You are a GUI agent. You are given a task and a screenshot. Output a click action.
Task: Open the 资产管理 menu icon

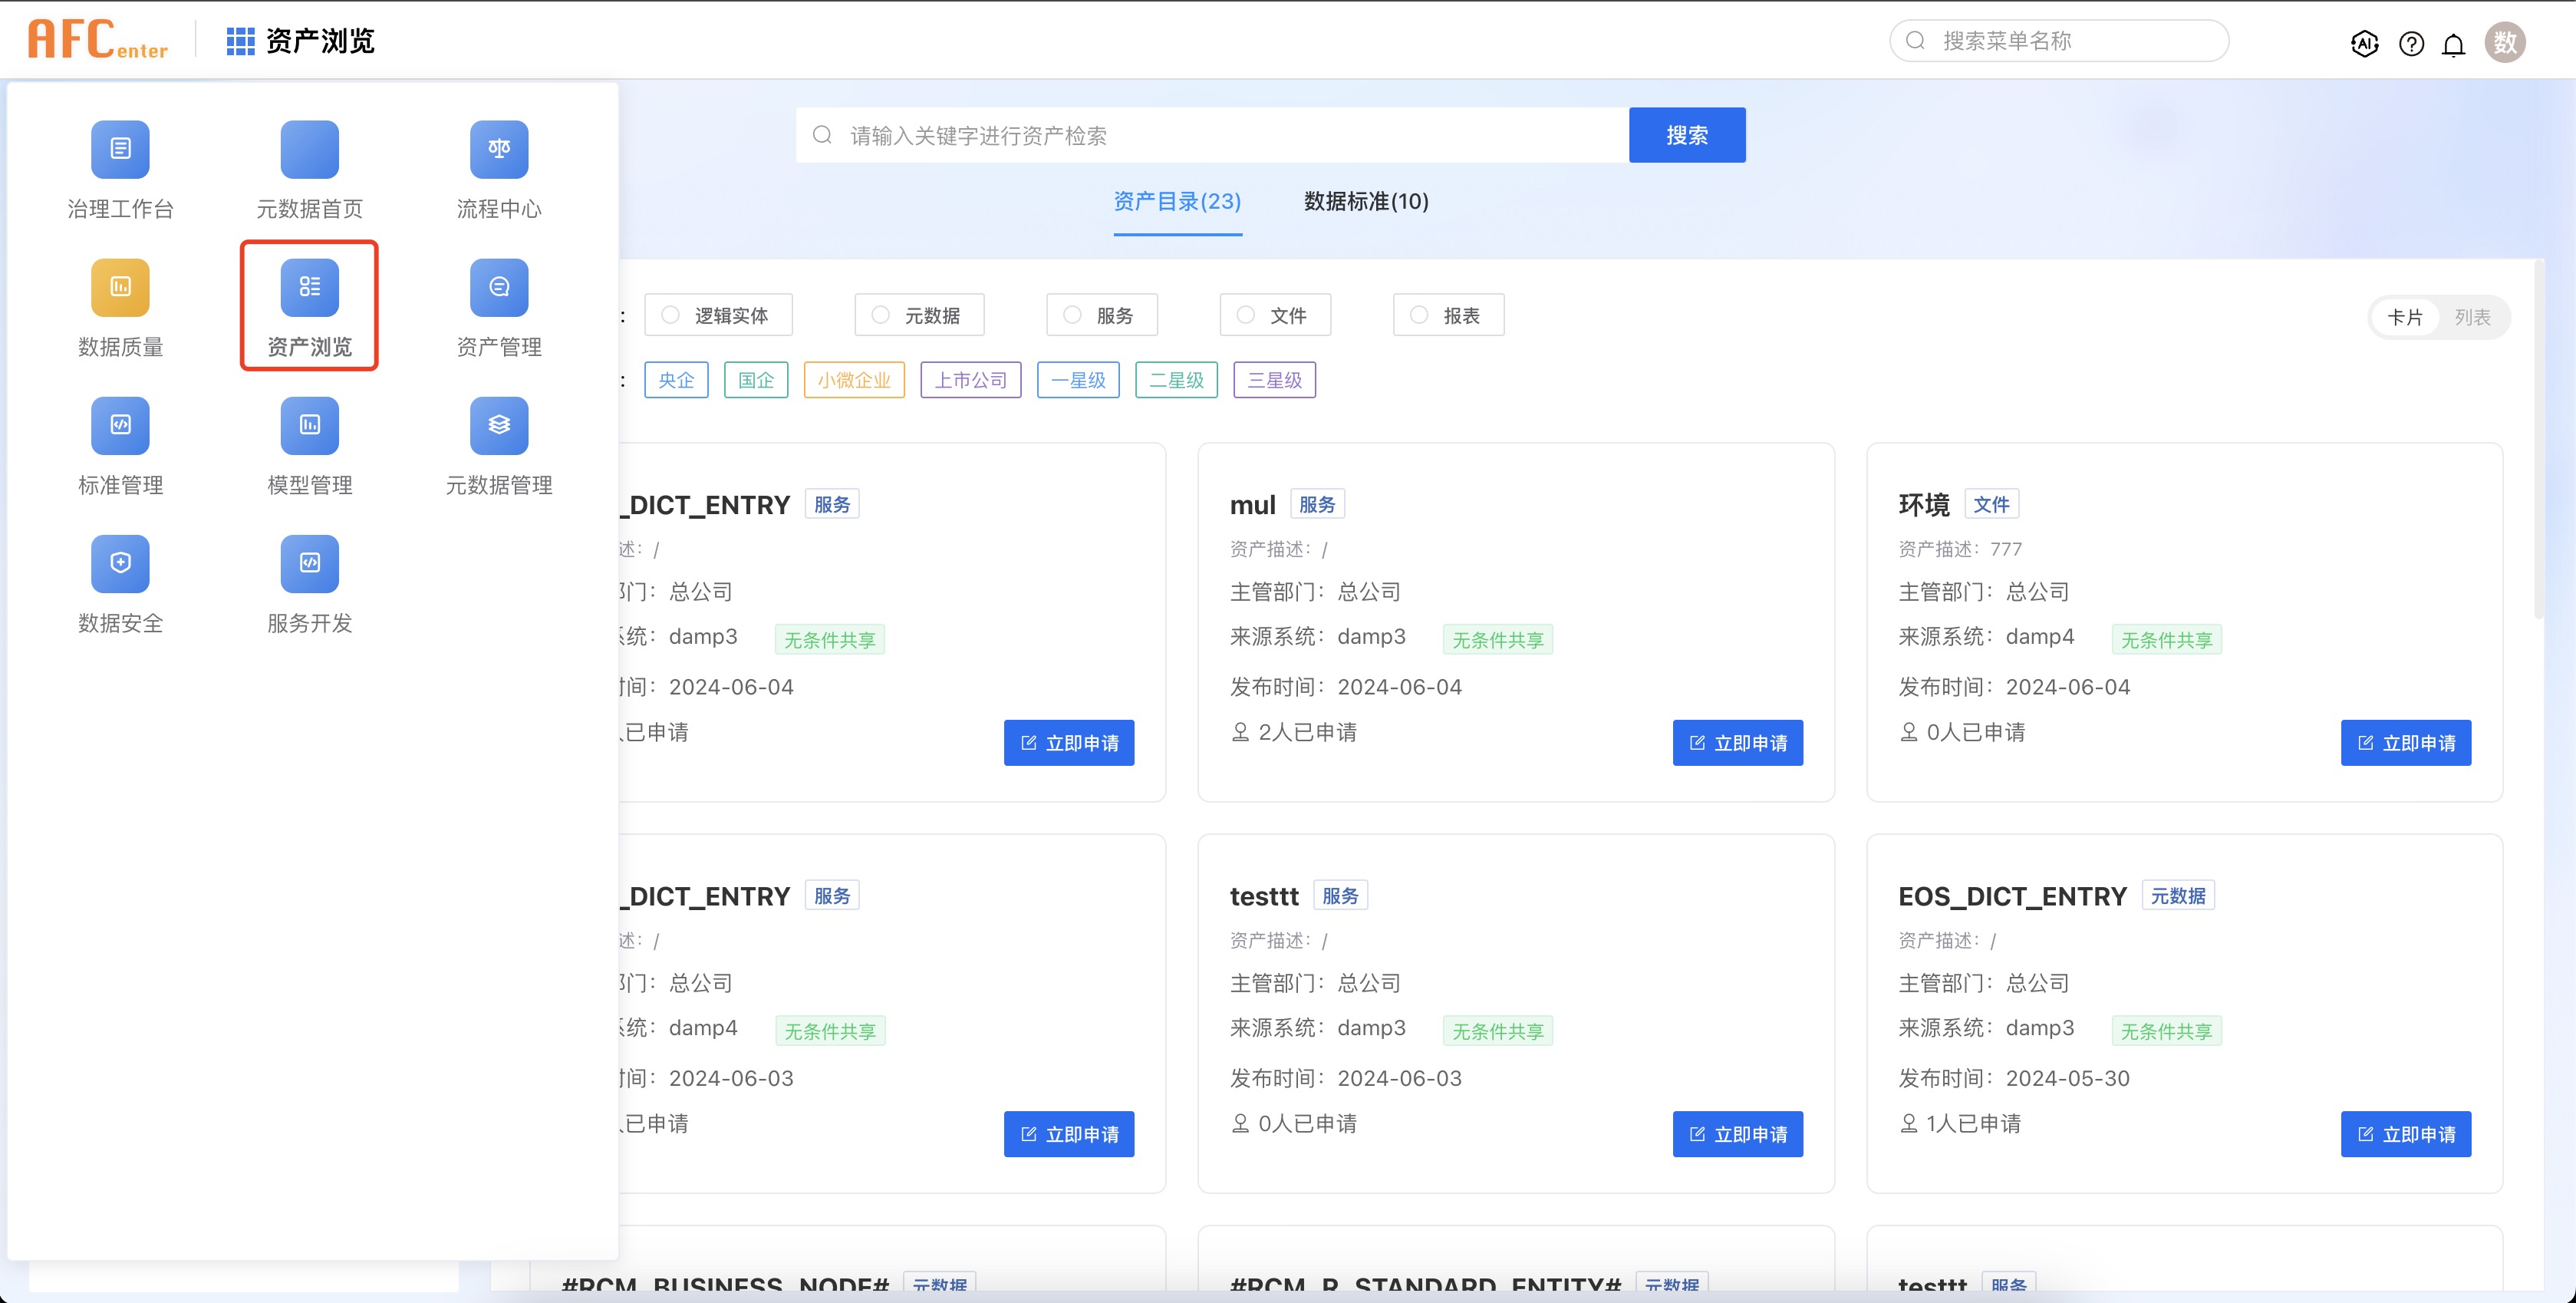point(499,287)
